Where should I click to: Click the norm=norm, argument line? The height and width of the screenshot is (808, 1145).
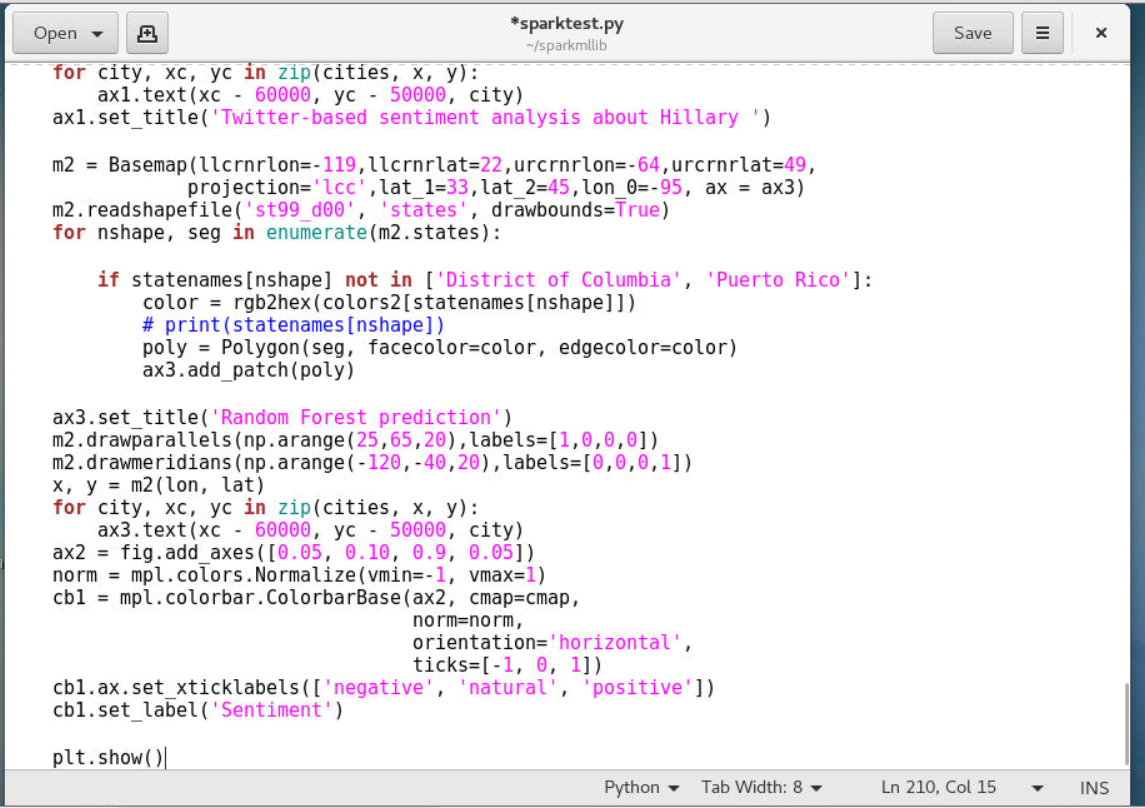468,620
